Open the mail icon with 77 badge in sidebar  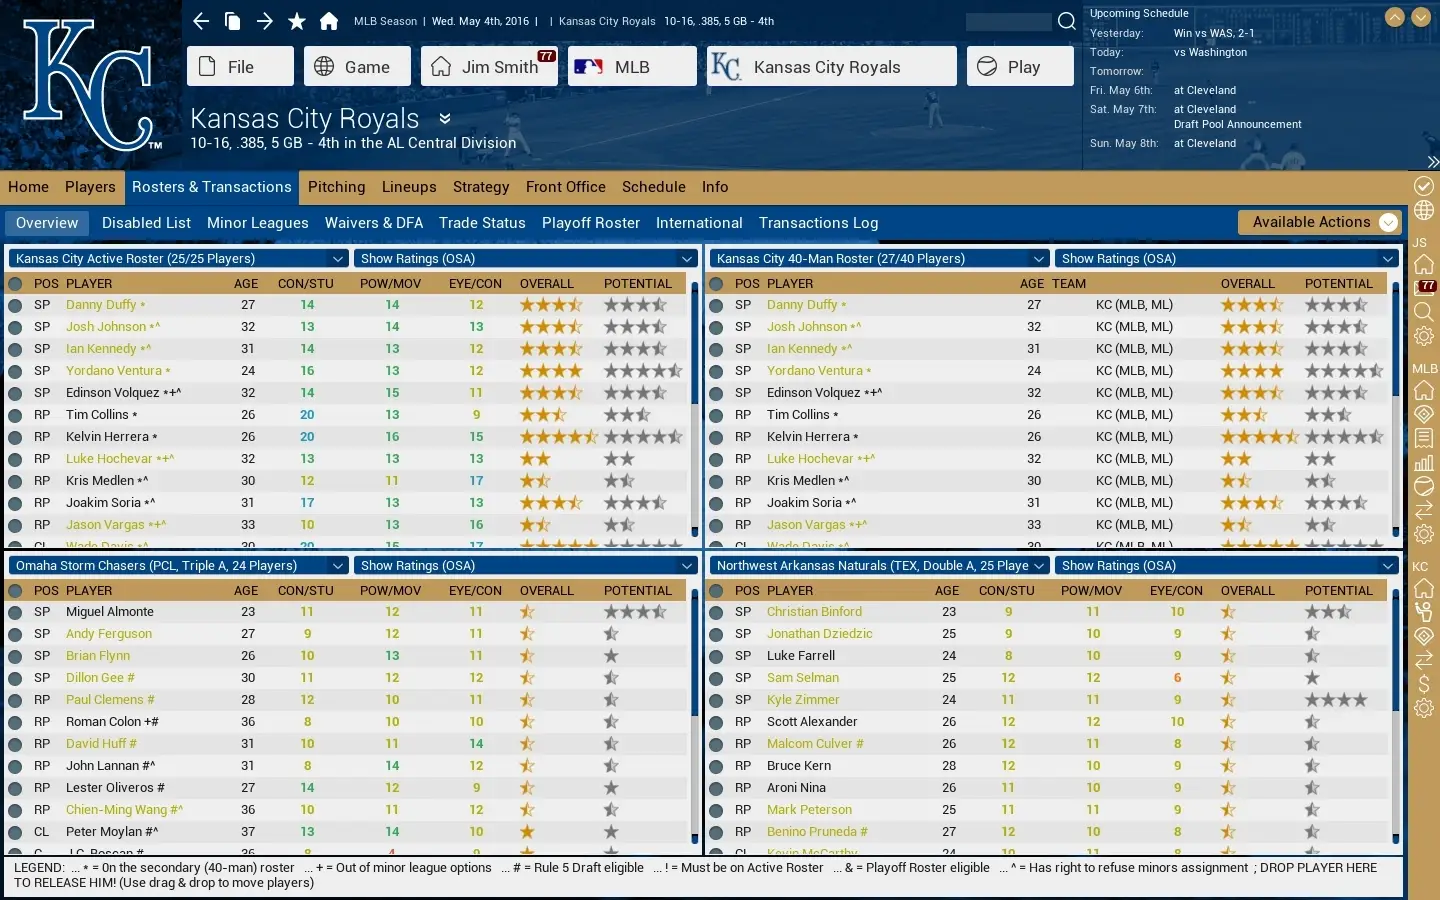(1424, 288)
